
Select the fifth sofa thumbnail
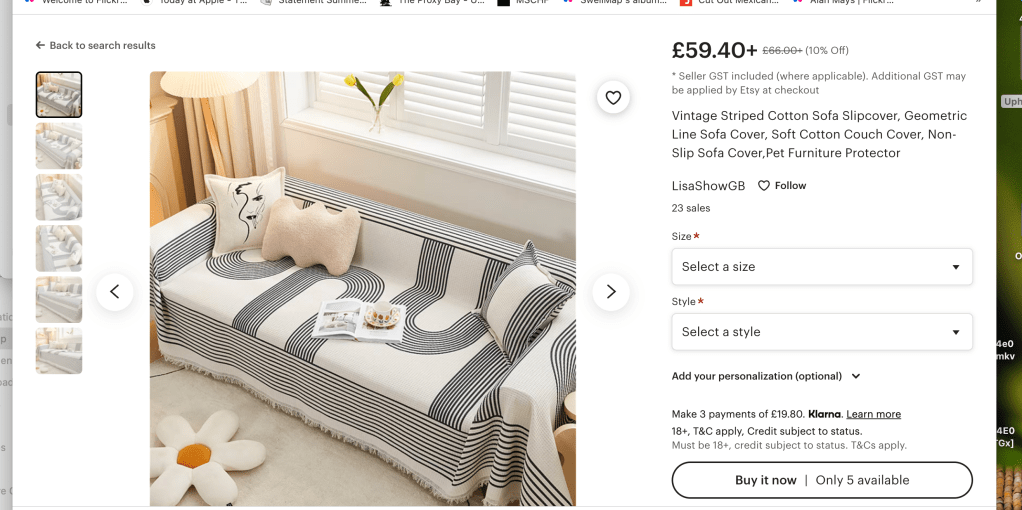(59, 299)
